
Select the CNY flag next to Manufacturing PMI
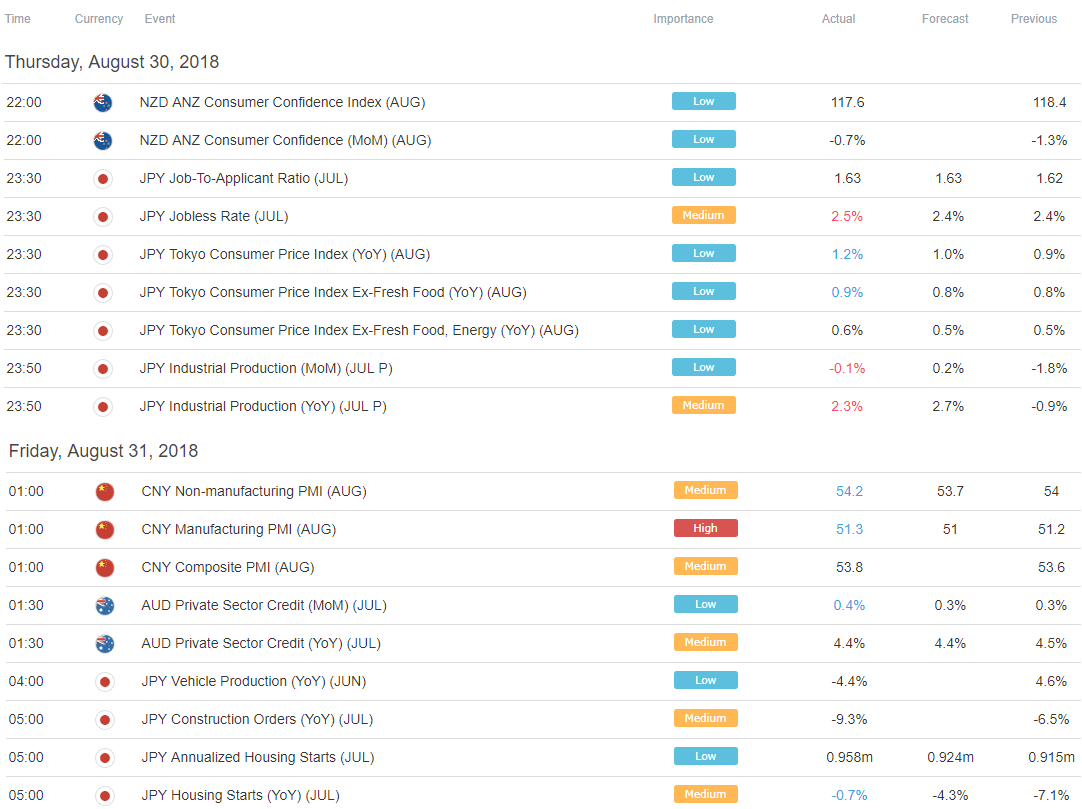click(105, 529)
